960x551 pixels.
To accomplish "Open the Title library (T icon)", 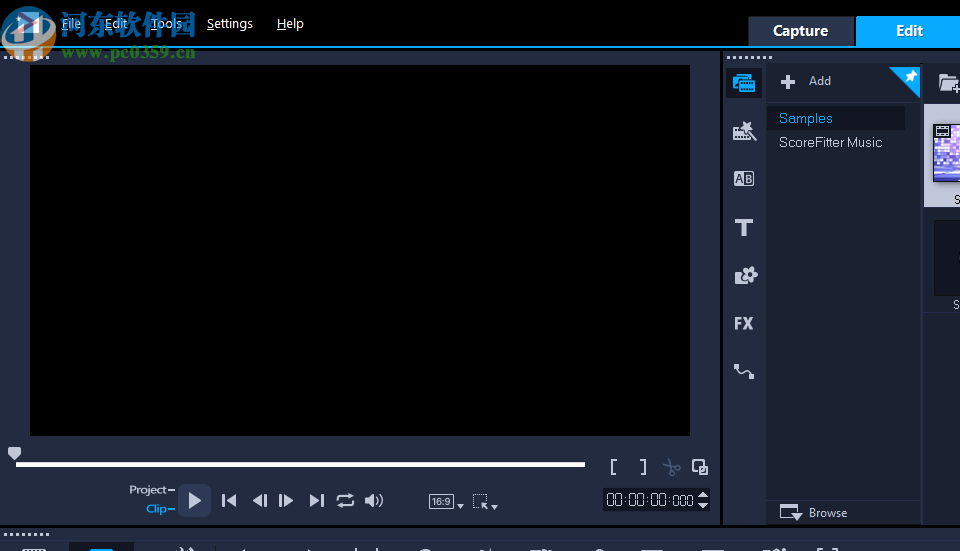I will pyautogui.click(x=744, y=227).
